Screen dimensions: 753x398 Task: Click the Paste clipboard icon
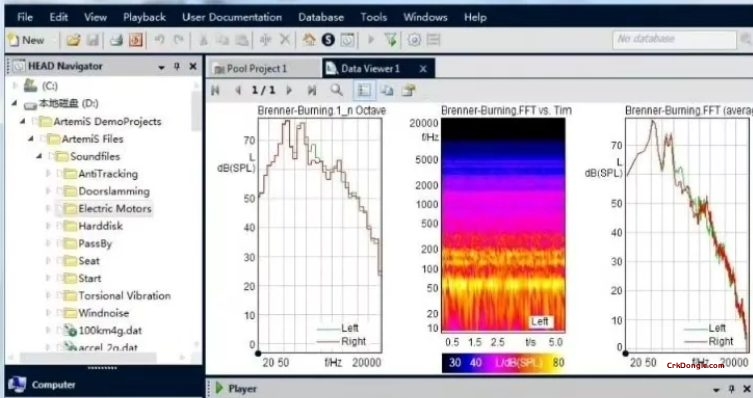pyautogui.click(x=243, y=40)
